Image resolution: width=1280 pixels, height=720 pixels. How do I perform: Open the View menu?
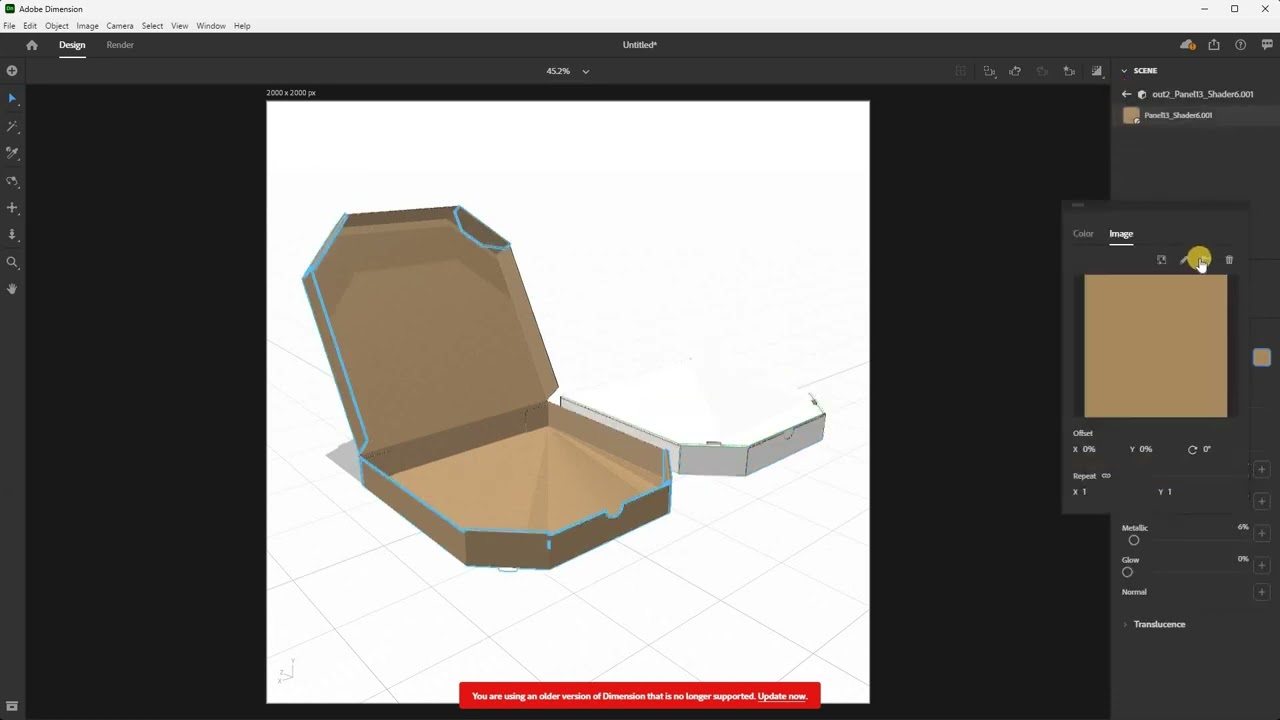click(x=180, y=26)
